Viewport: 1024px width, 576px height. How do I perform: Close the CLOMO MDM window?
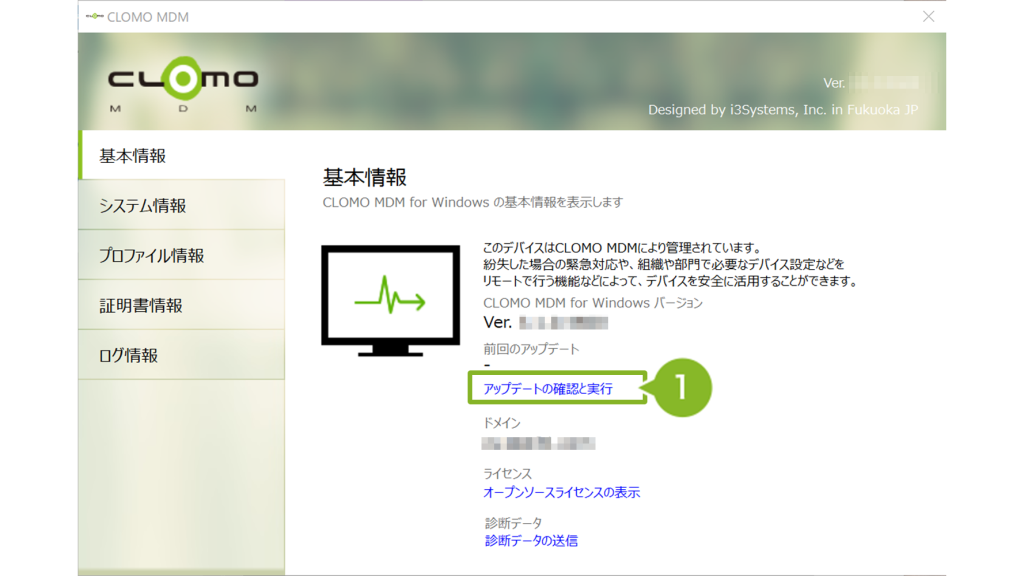pos(928,17)
